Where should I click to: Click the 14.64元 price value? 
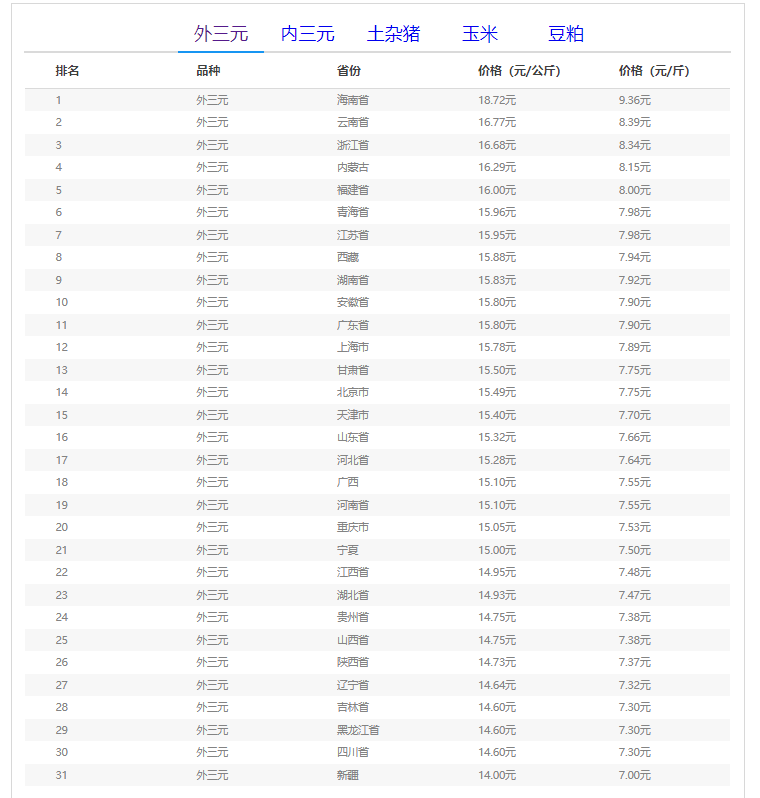tap(497, 686)
